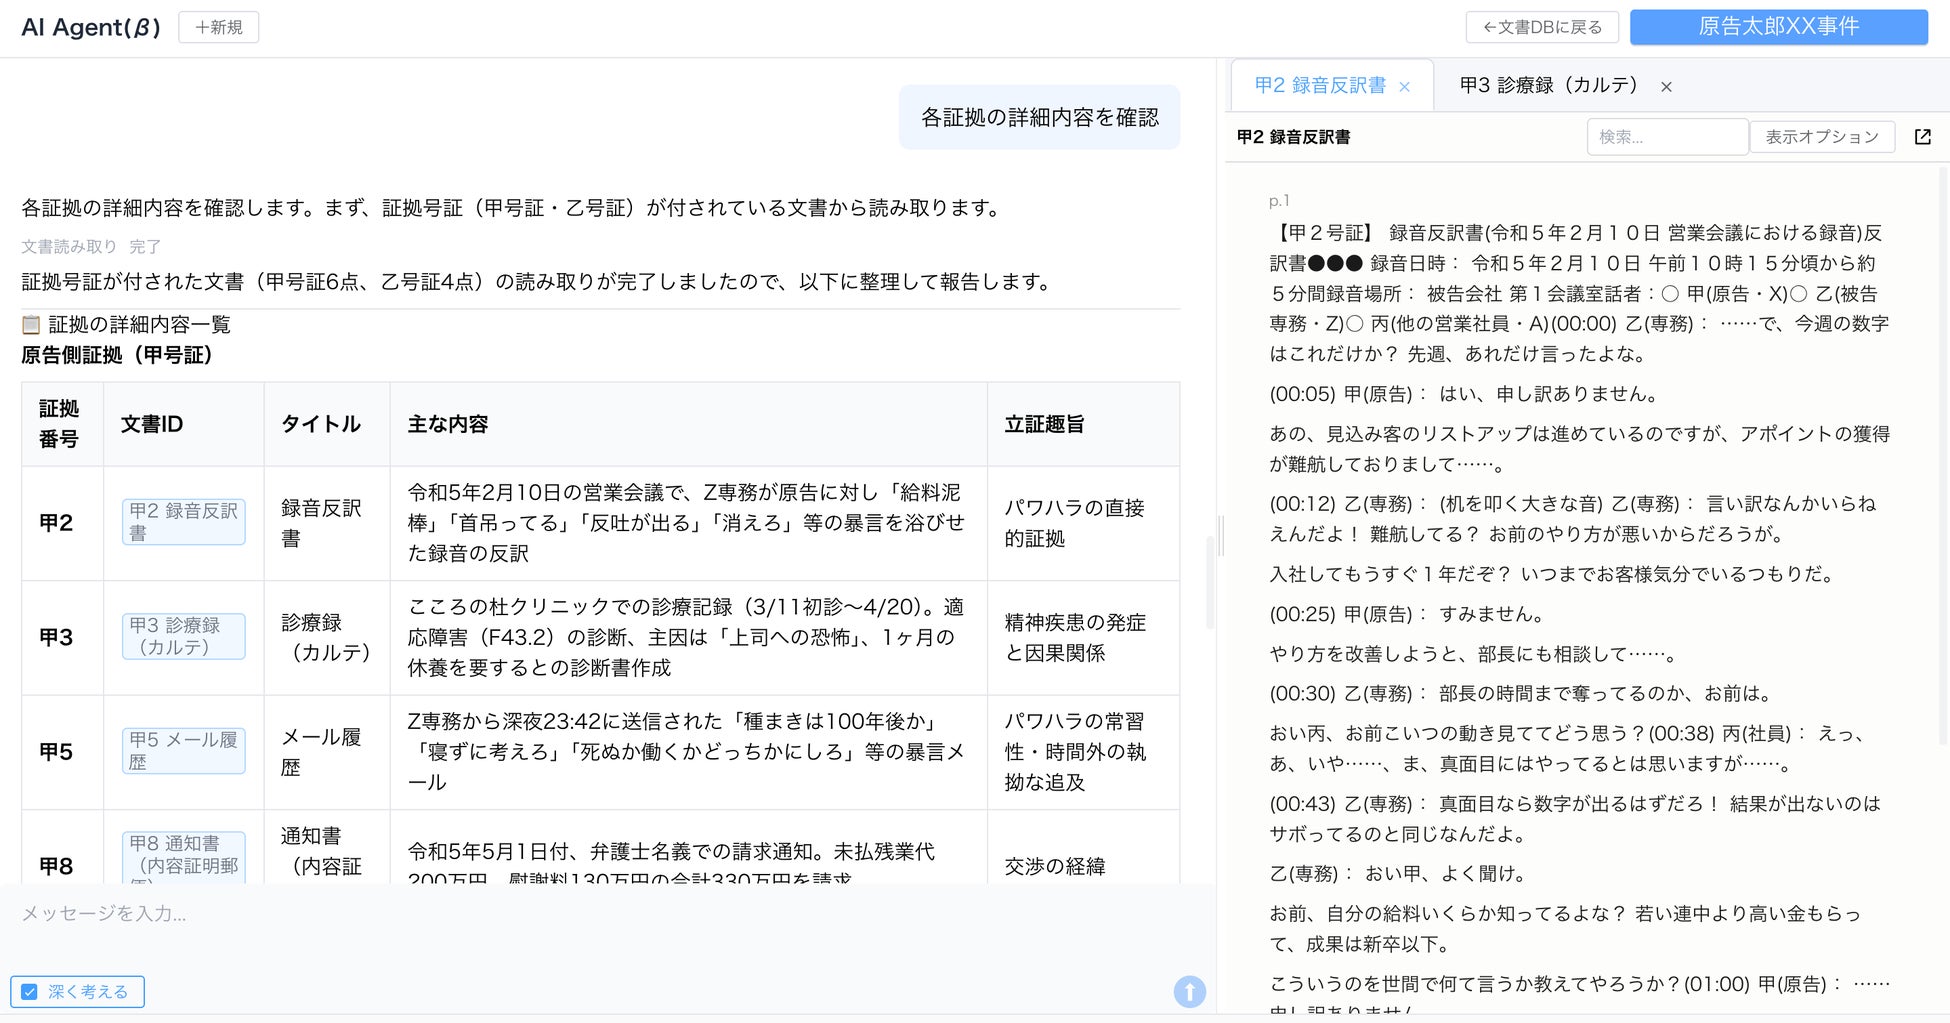This screenshot has width=1950, height=1023.
Task: Open the 甲3 診療録 document chip
Action: pyautogui.click(x=184, y=636)
